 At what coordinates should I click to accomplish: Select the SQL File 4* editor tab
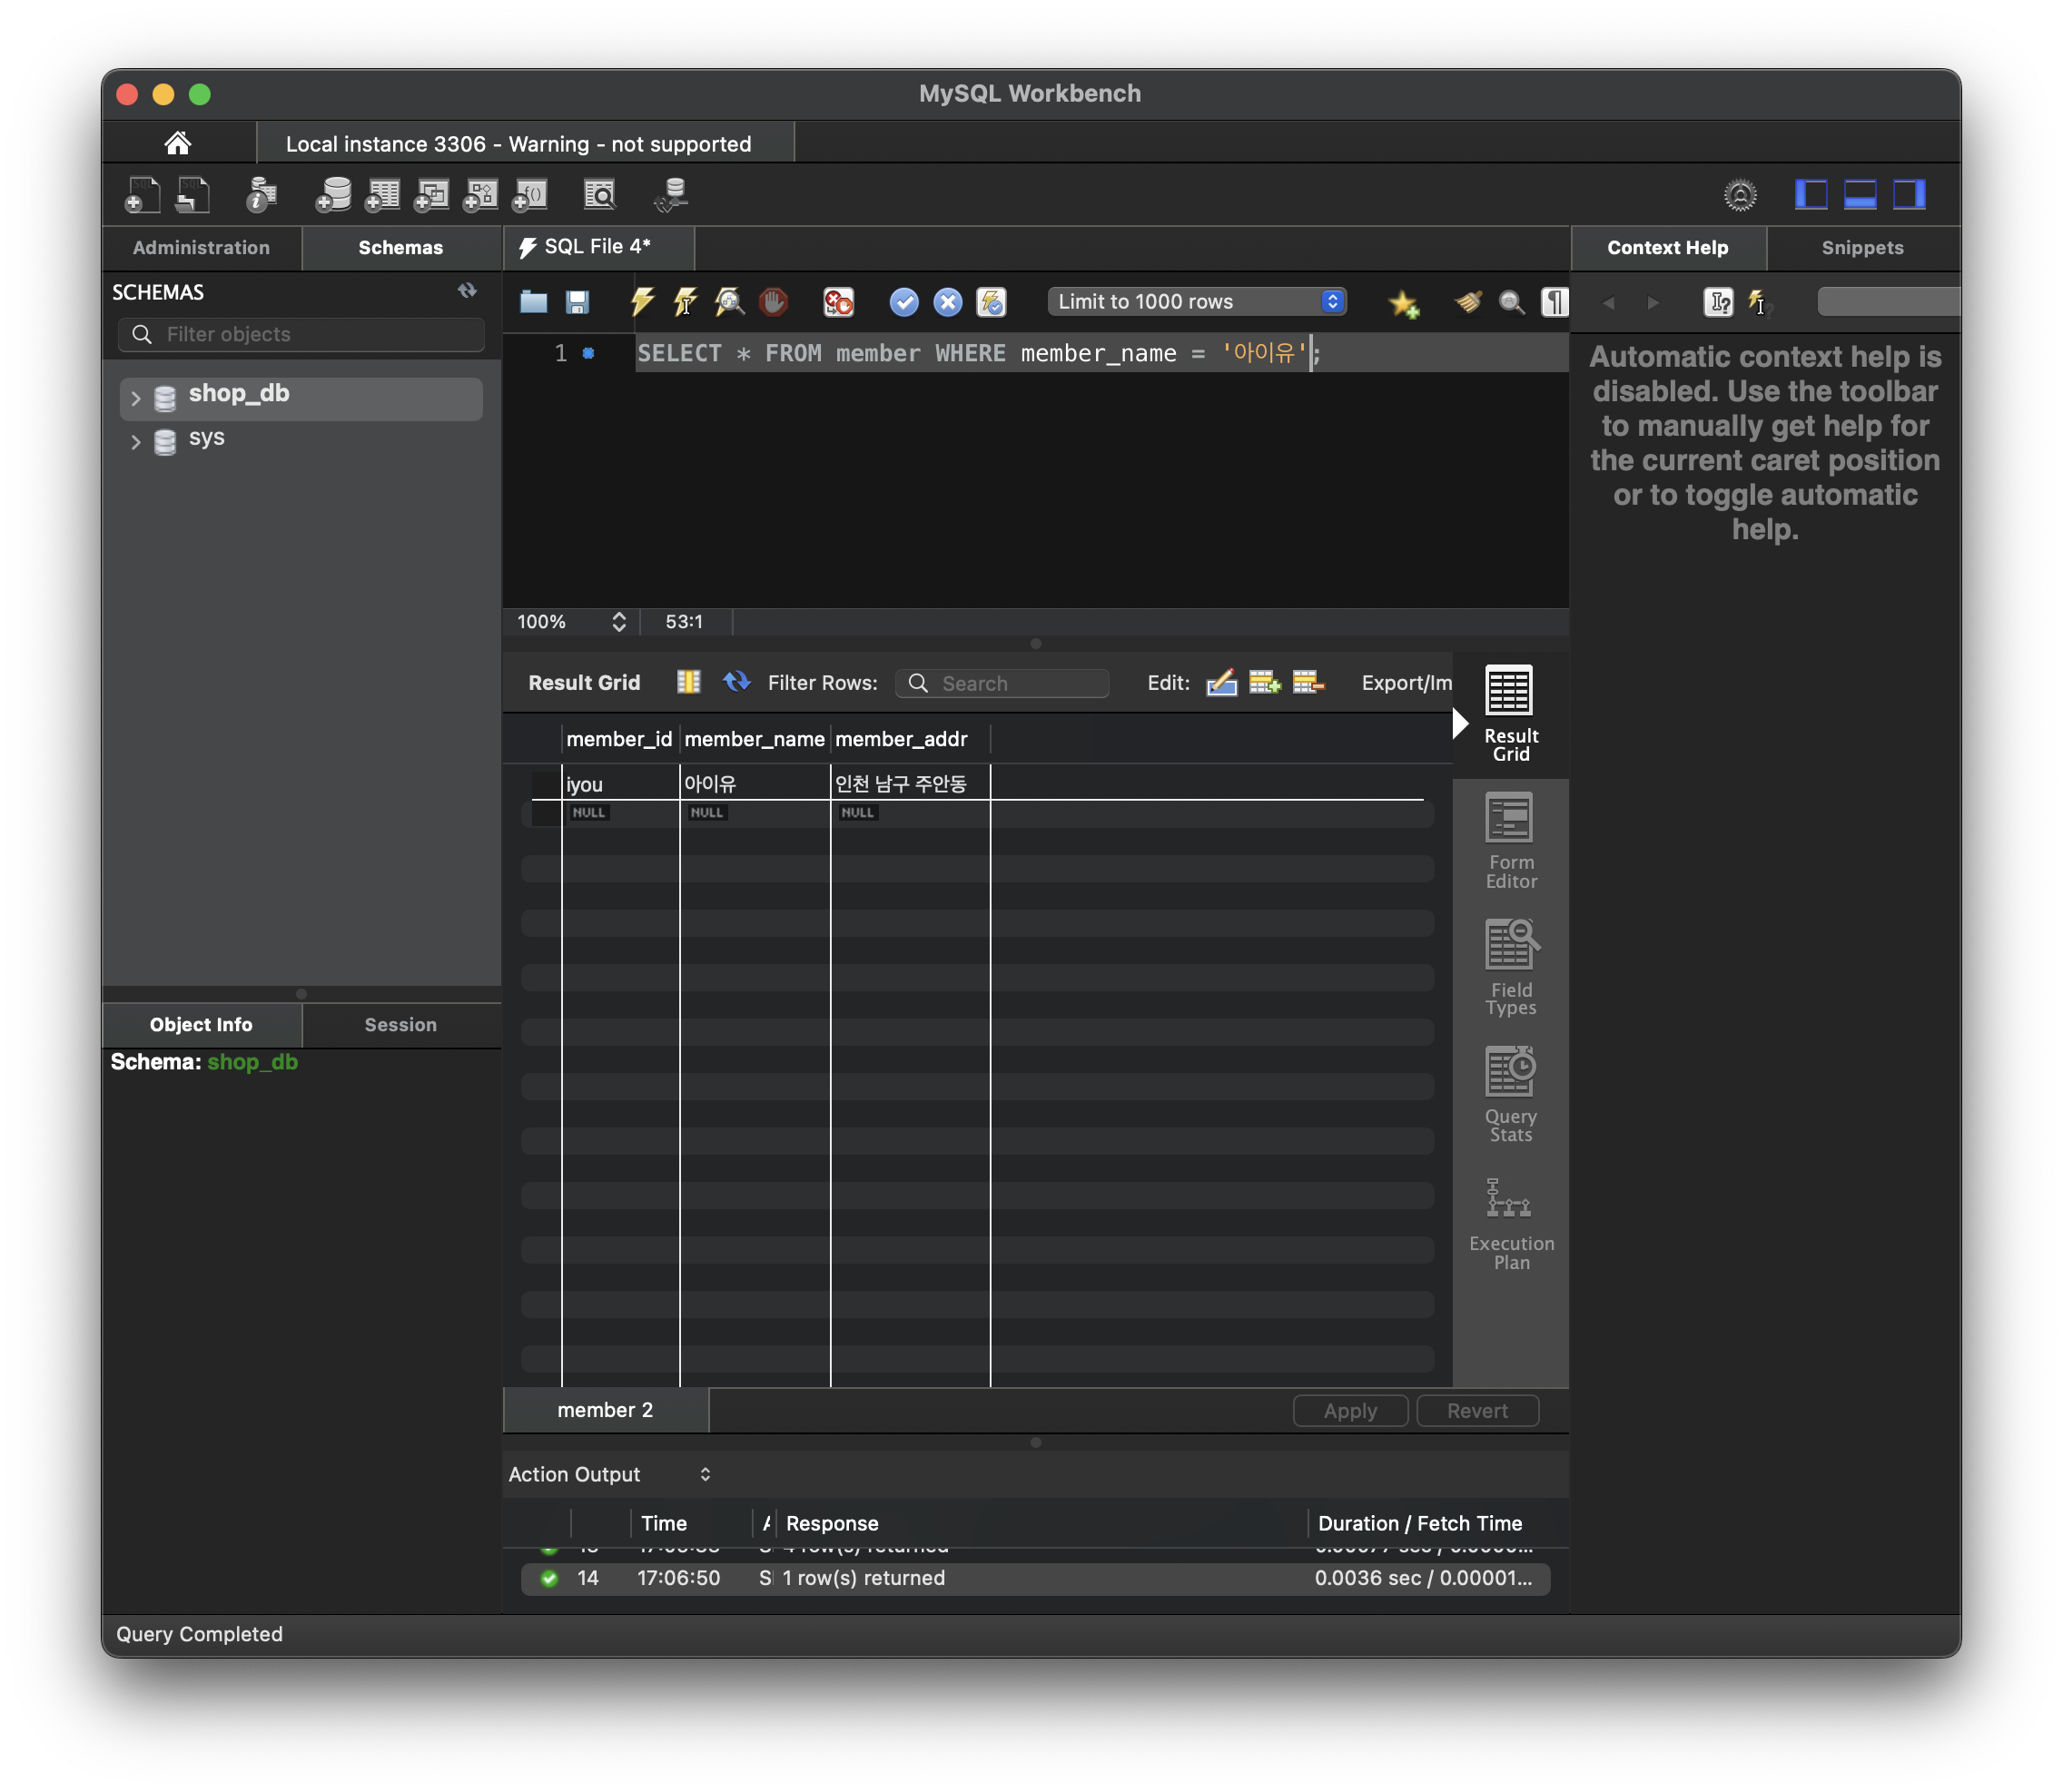598,247
